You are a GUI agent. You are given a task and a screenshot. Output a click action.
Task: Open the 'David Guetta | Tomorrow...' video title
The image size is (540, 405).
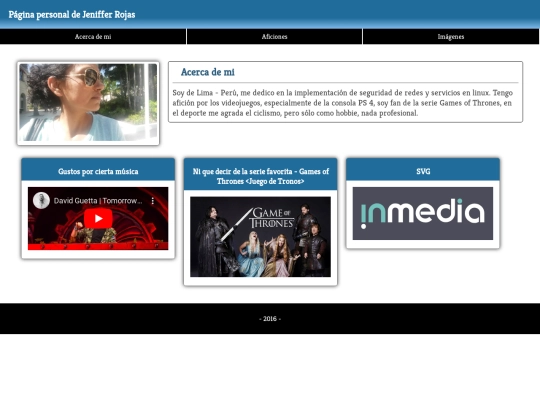(98, 201)
